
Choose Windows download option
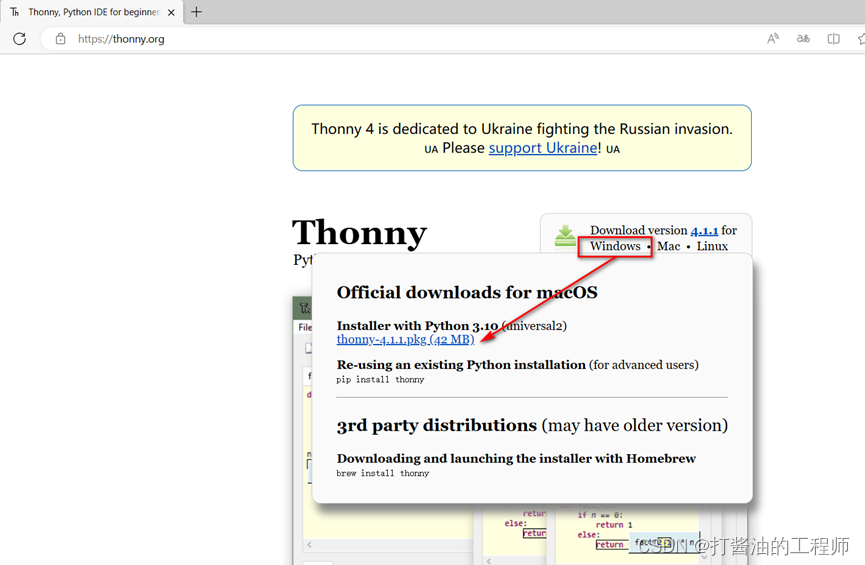click(615, 246)
